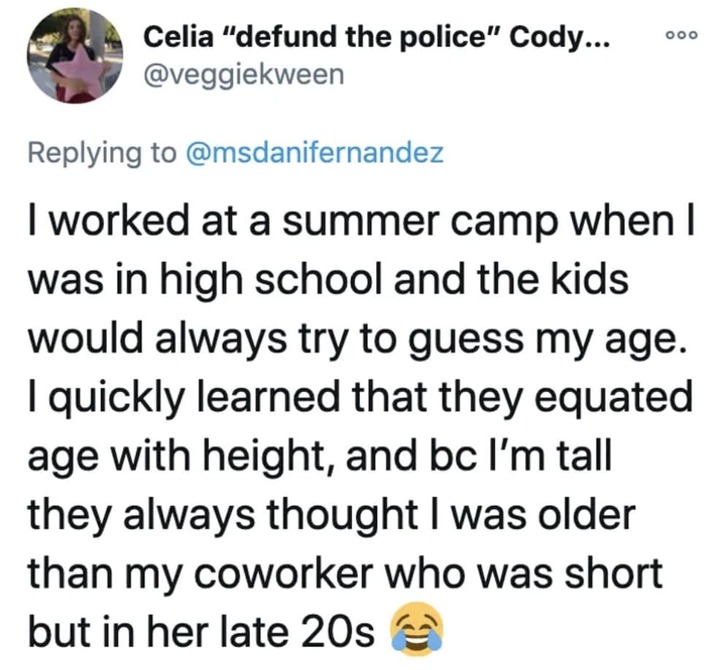The height and width of the screenshot is (670, 720).
Task: Click the line "was in high school and the kids"
Action: 328,280
